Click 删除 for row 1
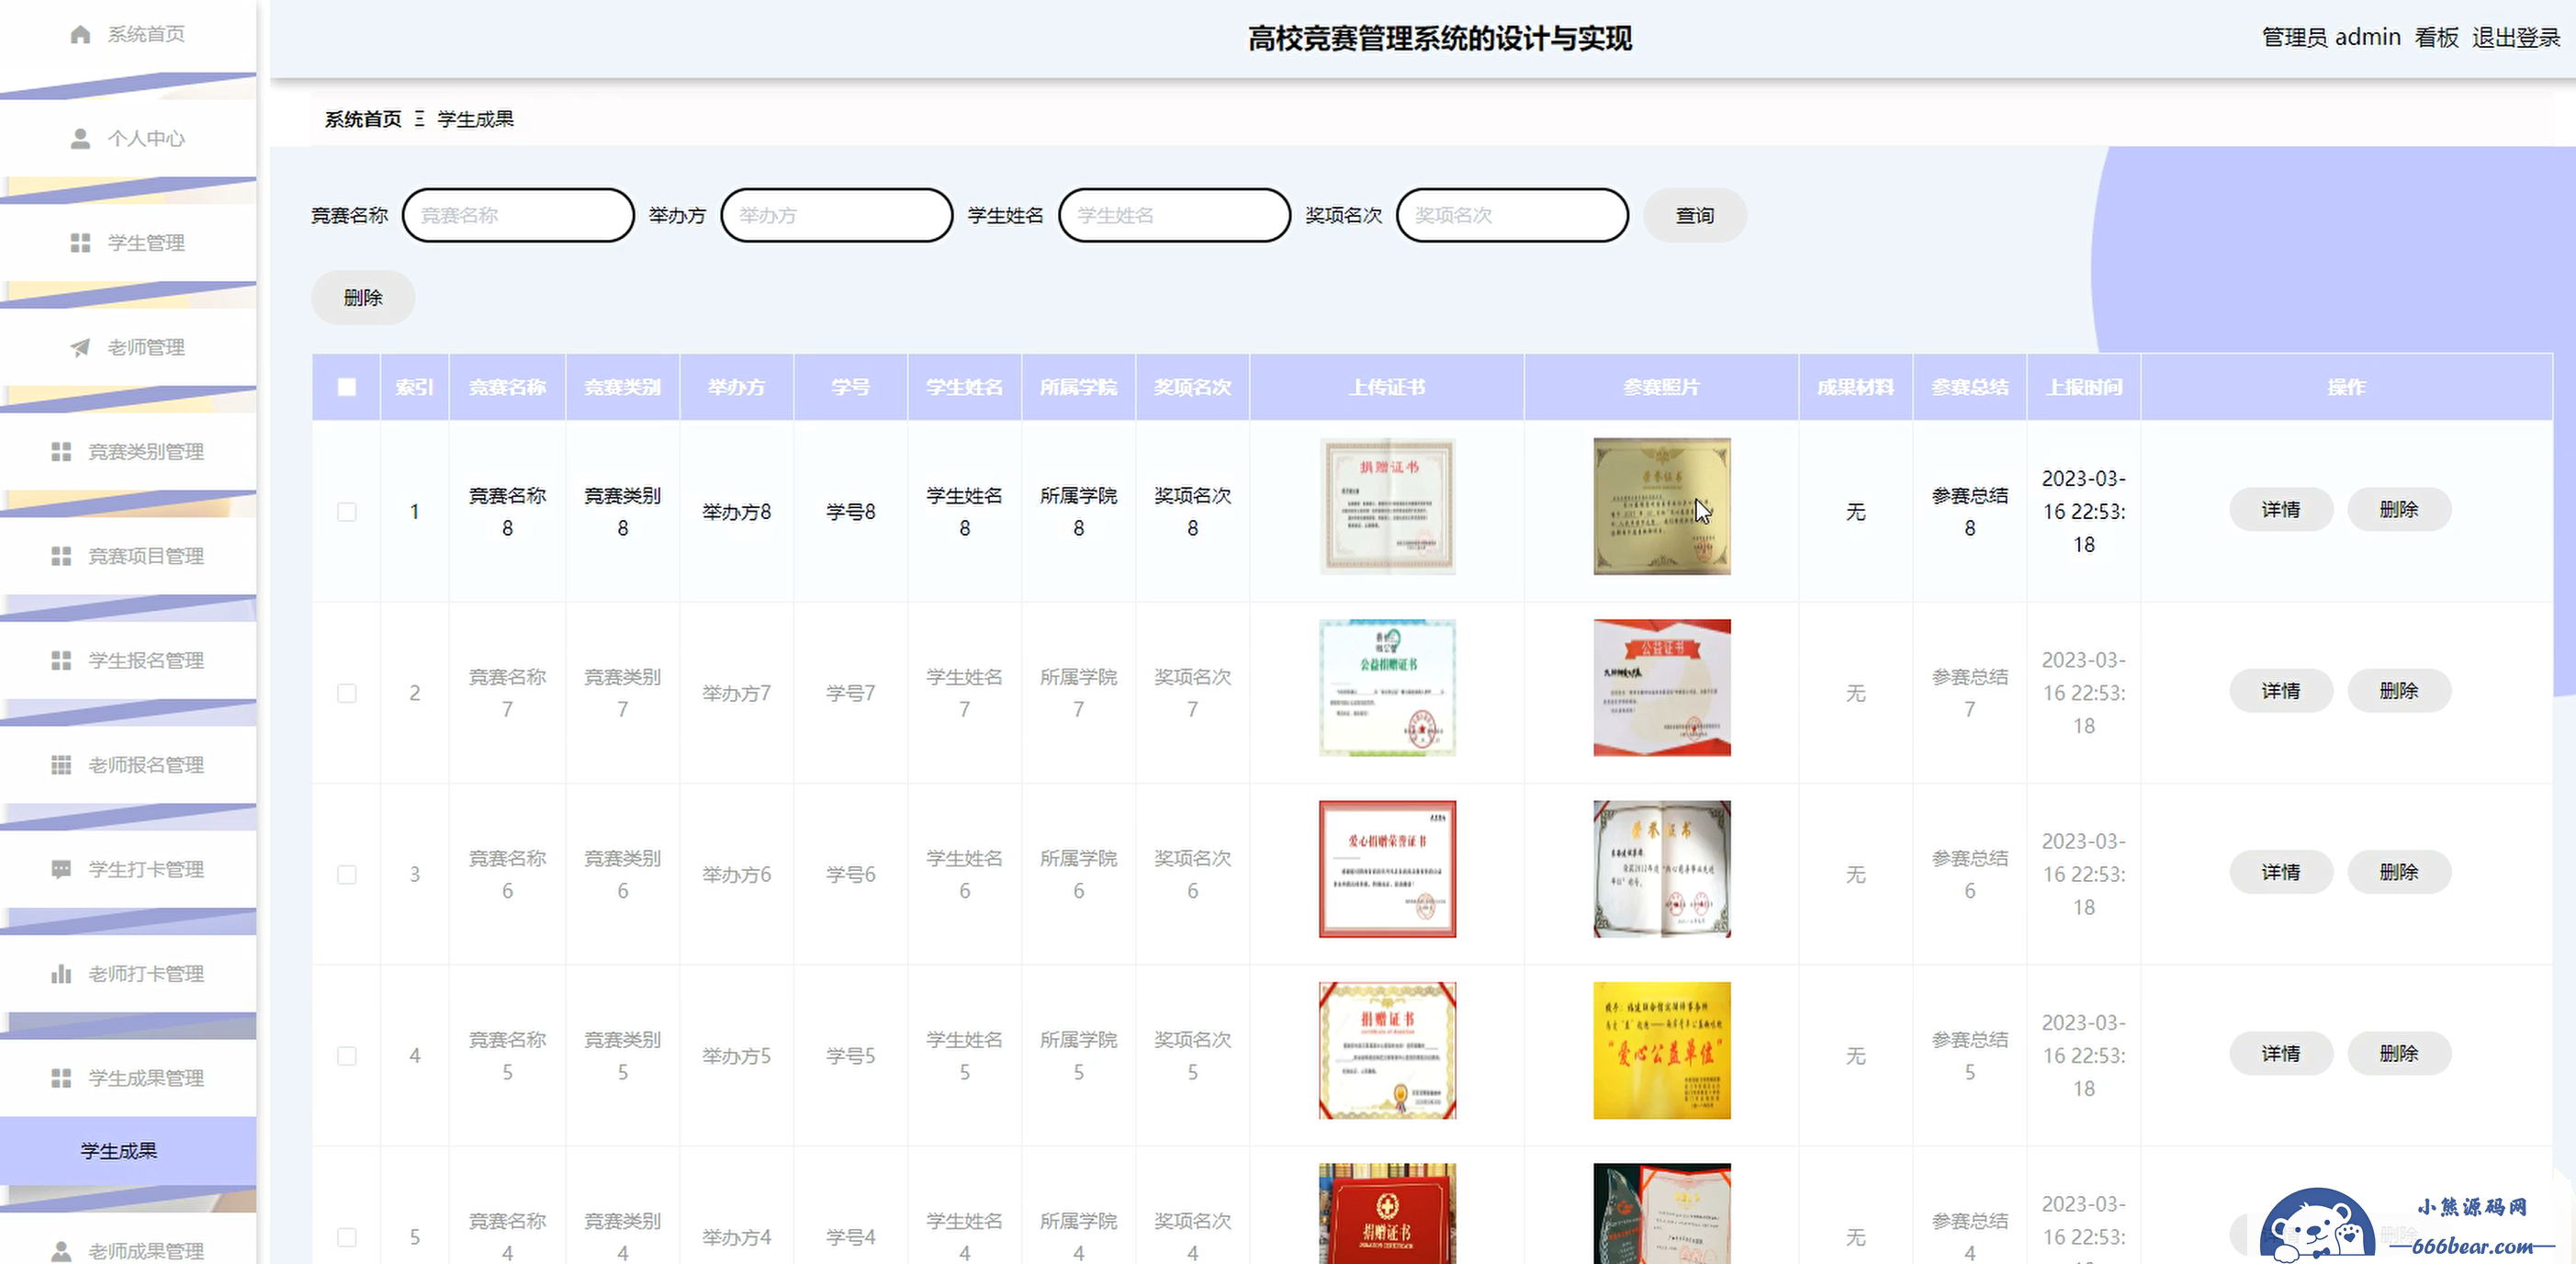The width and height of the screenshot is (2576, 1264). pos(2399,510)
